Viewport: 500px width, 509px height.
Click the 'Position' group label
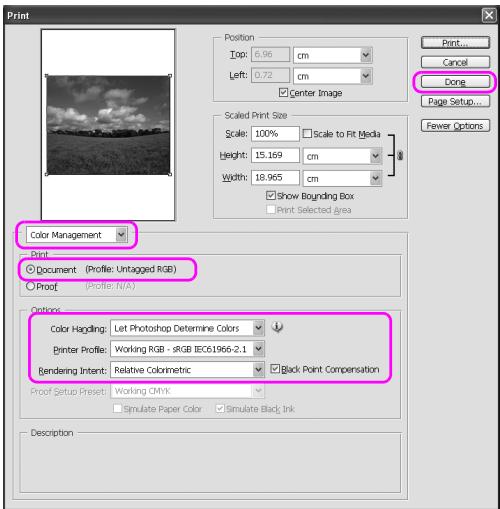(239, 37)
